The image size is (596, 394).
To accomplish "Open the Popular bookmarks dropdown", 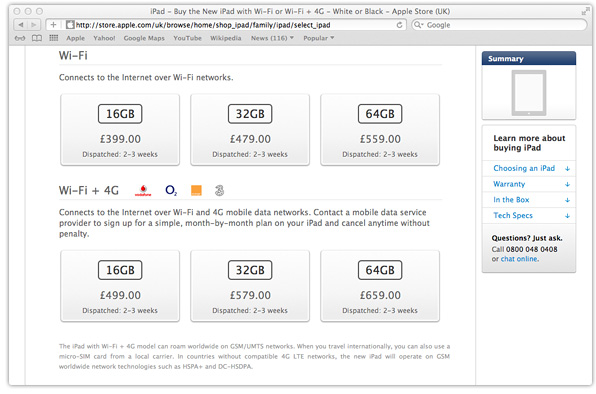I will [x=319, y=38].
